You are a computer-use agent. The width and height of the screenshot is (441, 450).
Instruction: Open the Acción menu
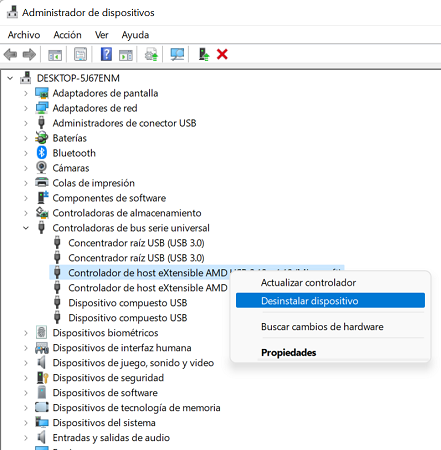pyautogui.click(x=67, y=35)
